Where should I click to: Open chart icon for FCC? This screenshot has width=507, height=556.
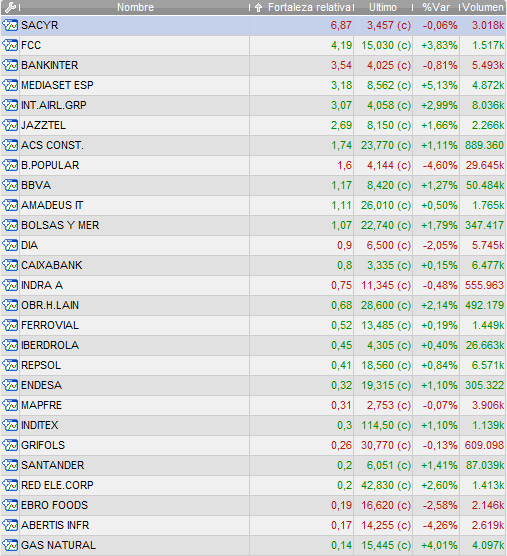pyautogui.click(x=10, y=45)
